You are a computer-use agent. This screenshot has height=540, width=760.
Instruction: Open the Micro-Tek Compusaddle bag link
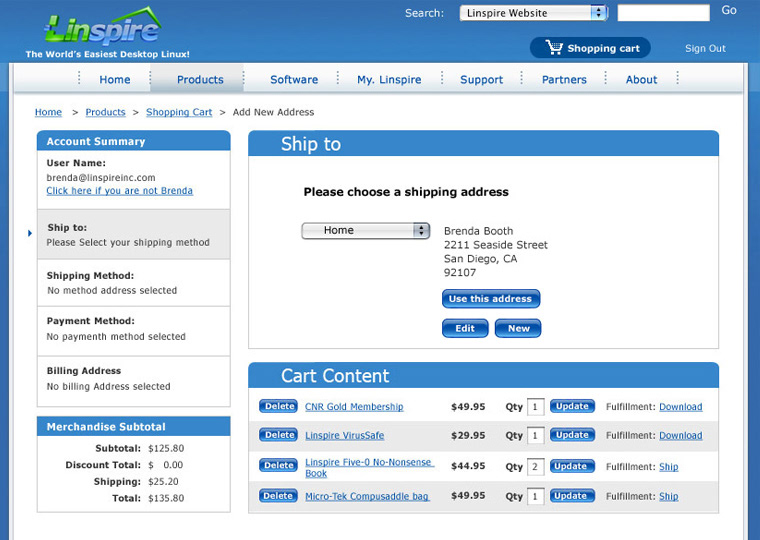click(367, 496)
